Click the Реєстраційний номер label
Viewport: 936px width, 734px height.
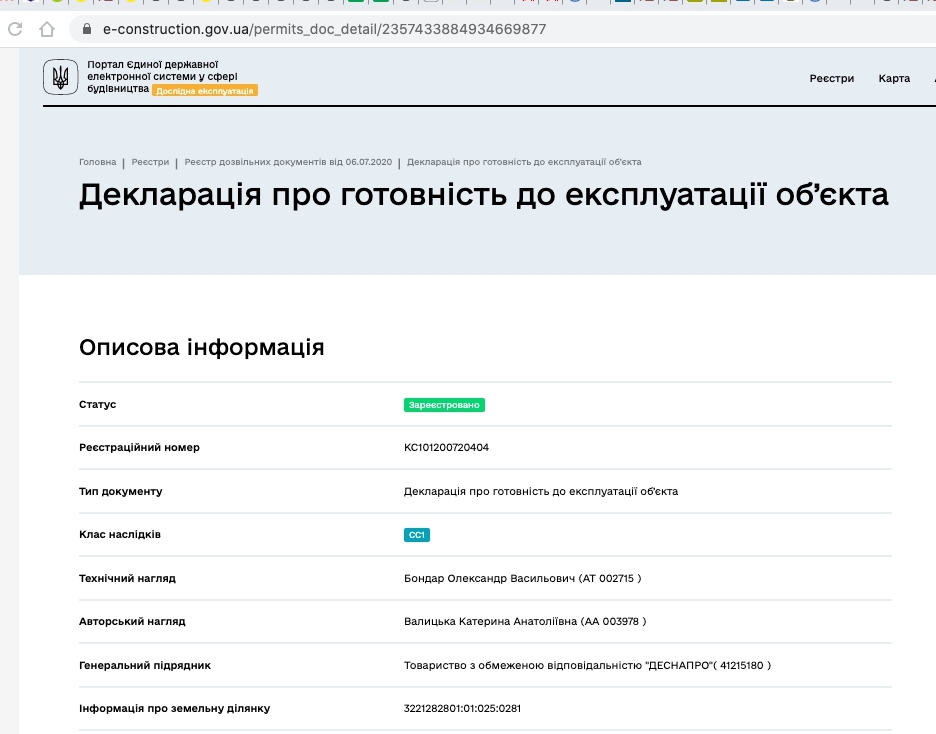[x=139, y=448]
